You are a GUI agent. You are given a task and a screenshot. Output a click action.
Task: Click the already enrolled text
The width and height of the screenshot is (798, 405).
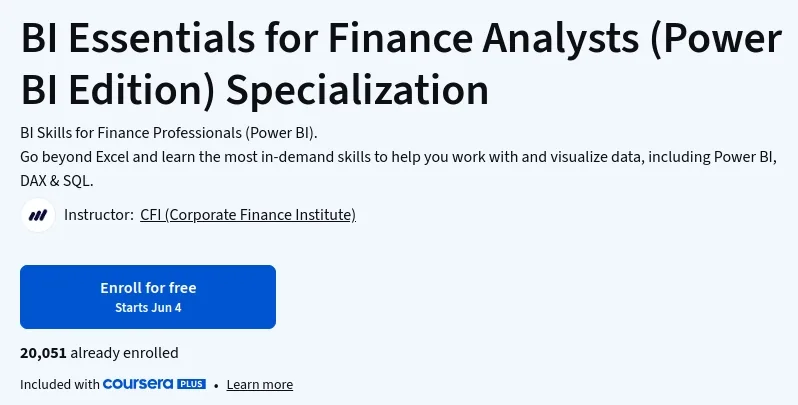[125, 353]
